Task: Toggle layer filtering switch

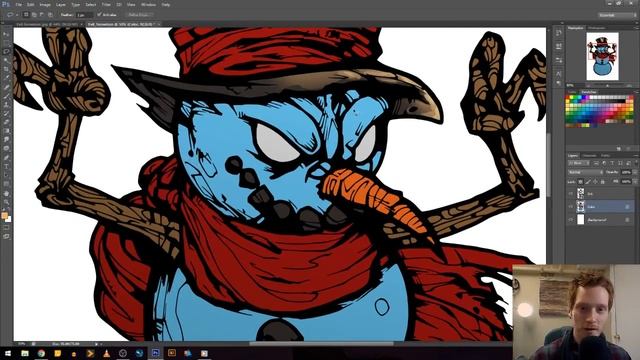Action: pyautogui.click(x=635, y=163)
